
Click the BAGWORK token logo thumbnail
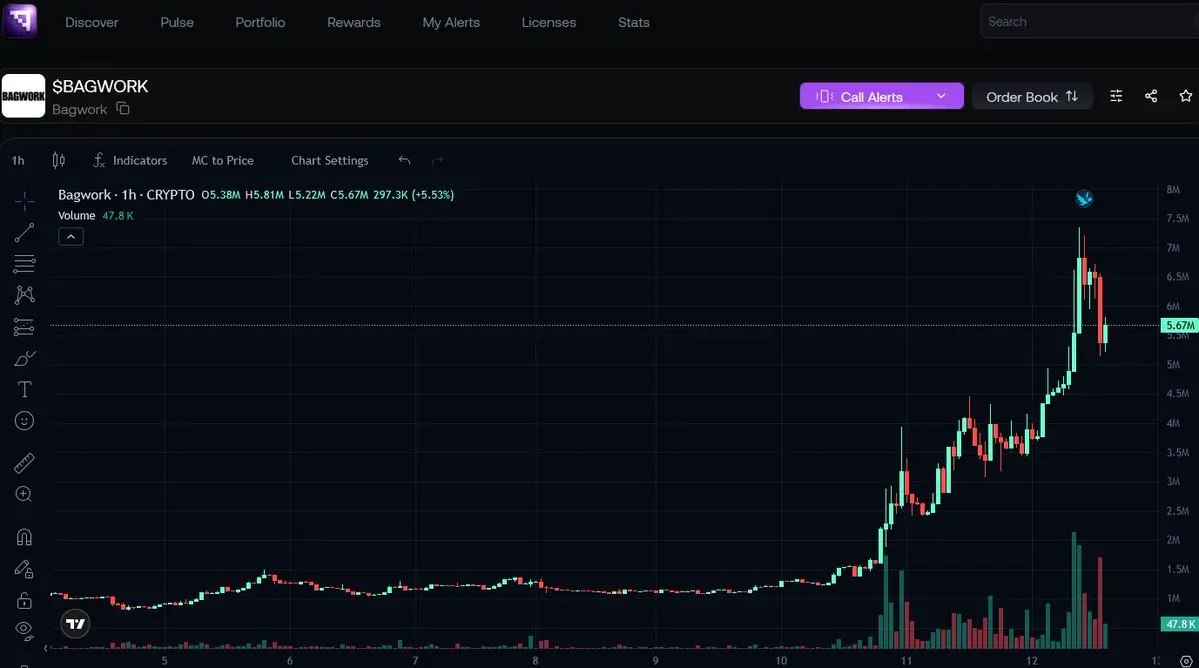[23, 96]
